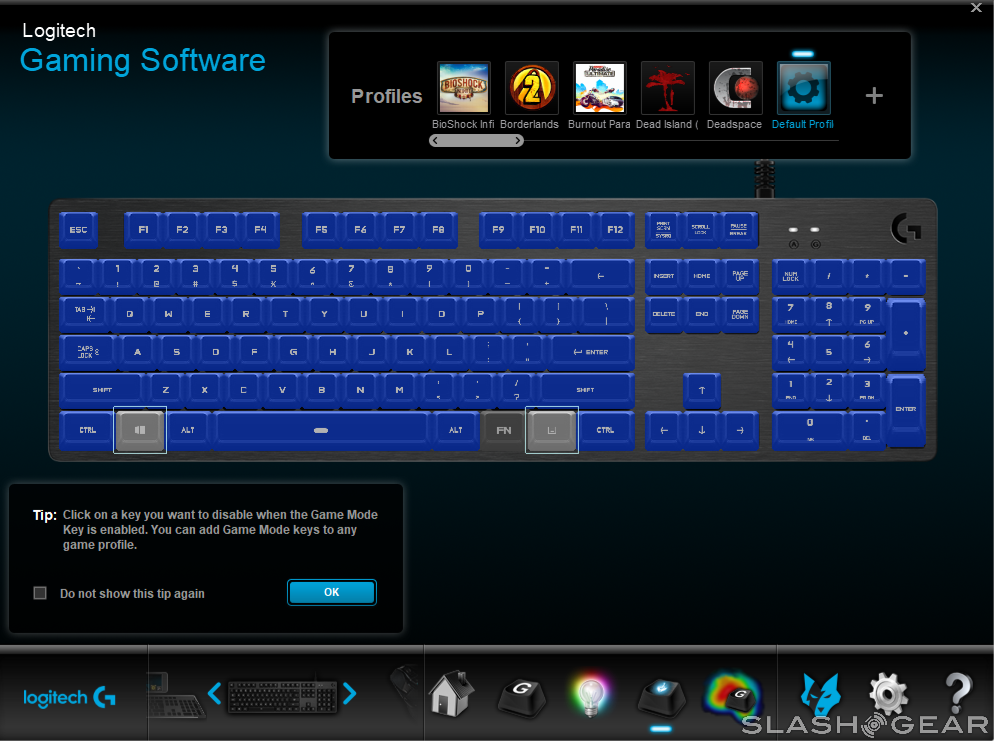Viewport: 994px width, 741px height.
Task: Select the Dead Island profile
Action: 668,87
